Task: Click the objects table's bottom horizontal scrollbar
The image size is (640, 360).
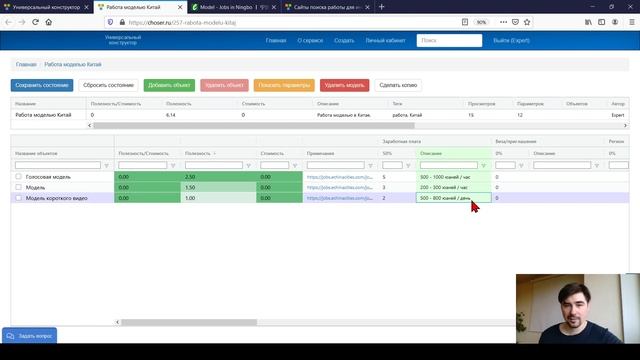Action: pyautogui.click(x=189, y=322)
